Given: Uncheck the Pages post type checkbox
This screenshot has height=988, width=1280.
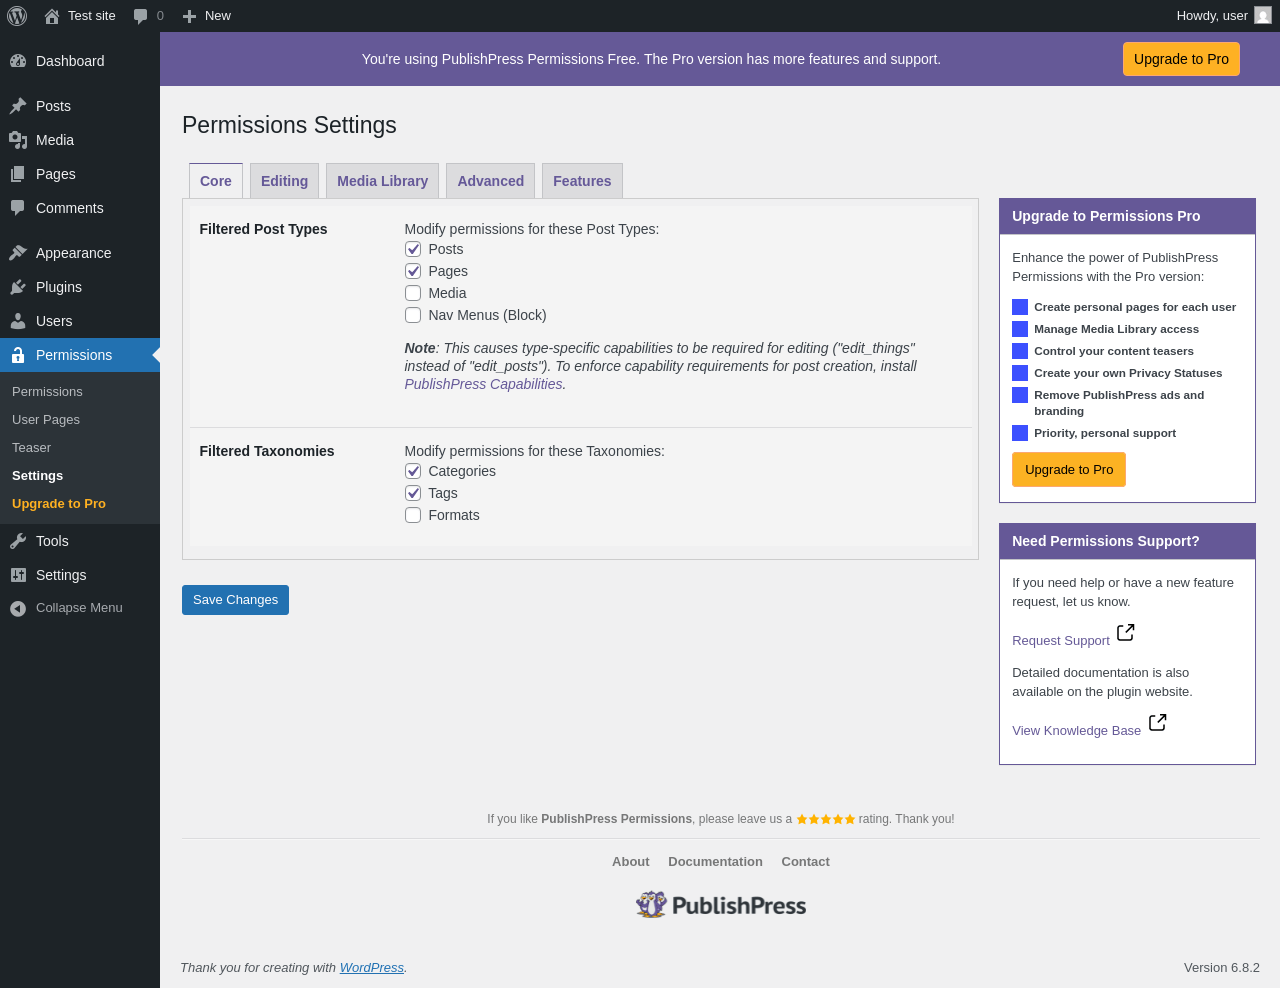Looking at the screenshot, I should [x=413, y=271].
